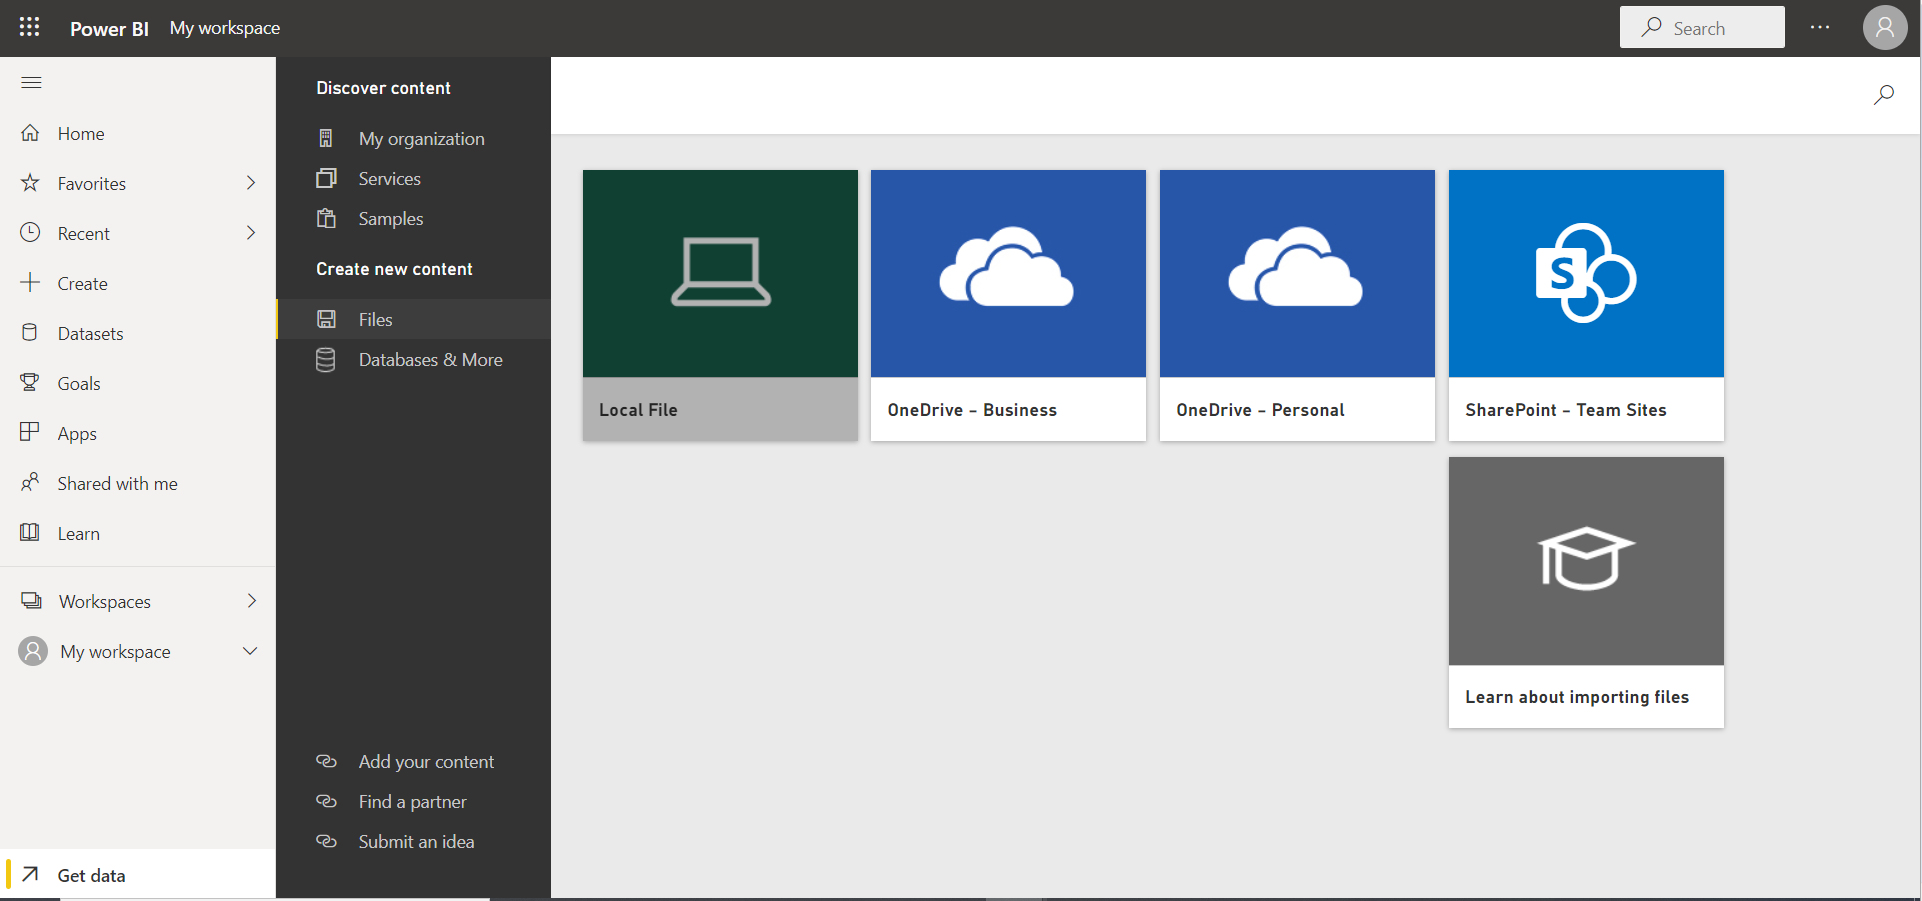Click the Files save-disk icon
The height and width of the screenshot is (901, 1922).
click(x=326, y=319)
